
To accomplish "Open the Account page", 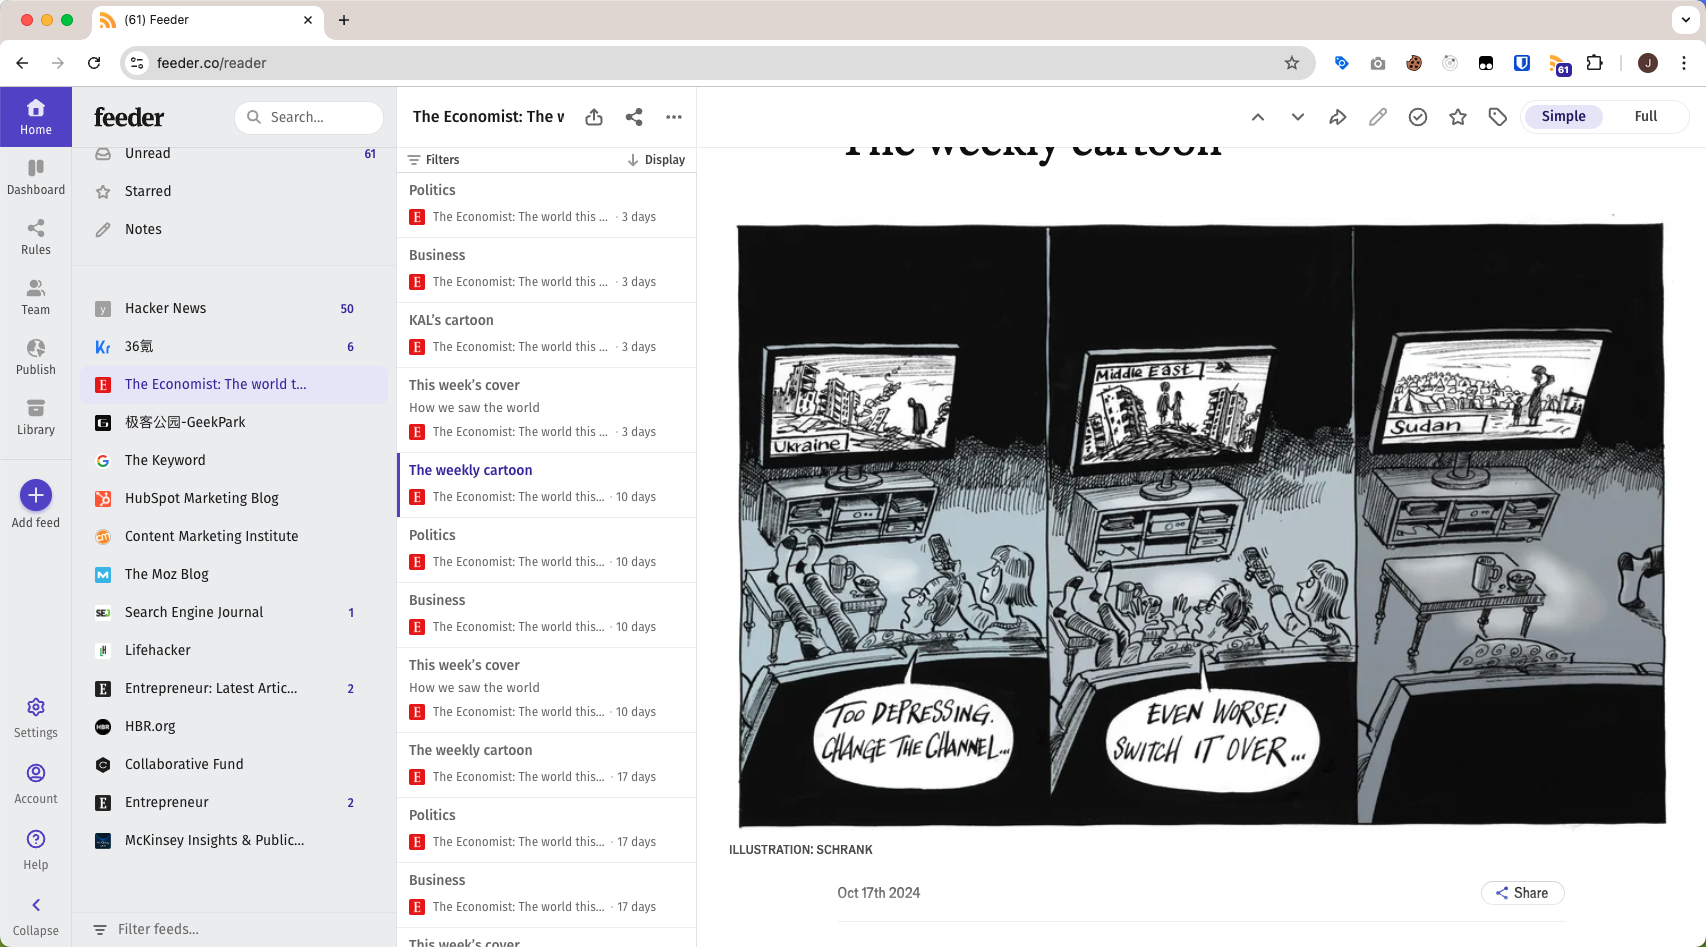I will 36,784.
